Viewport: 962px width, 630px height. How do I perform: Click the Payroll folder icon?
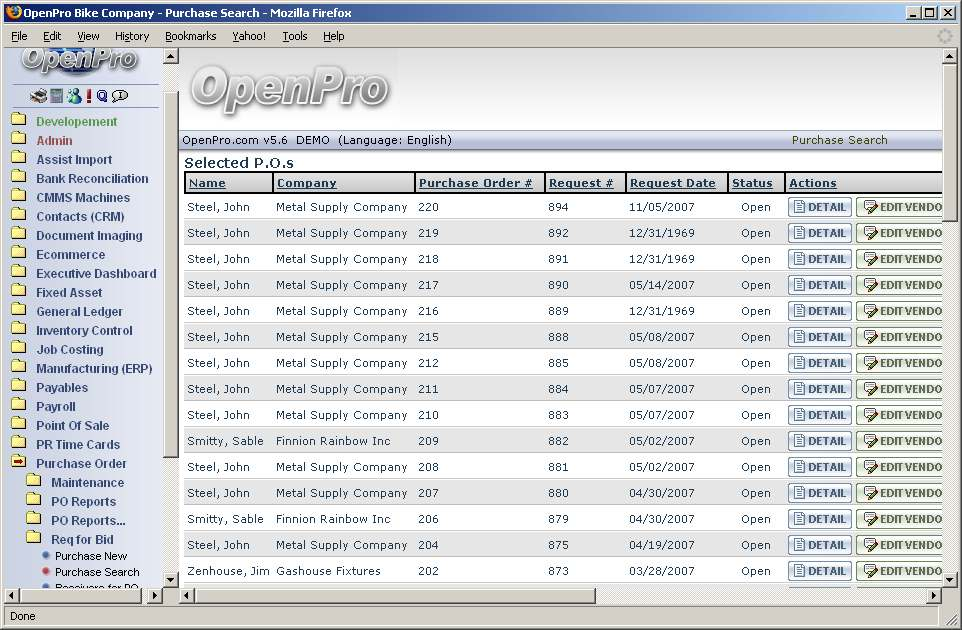18,406
